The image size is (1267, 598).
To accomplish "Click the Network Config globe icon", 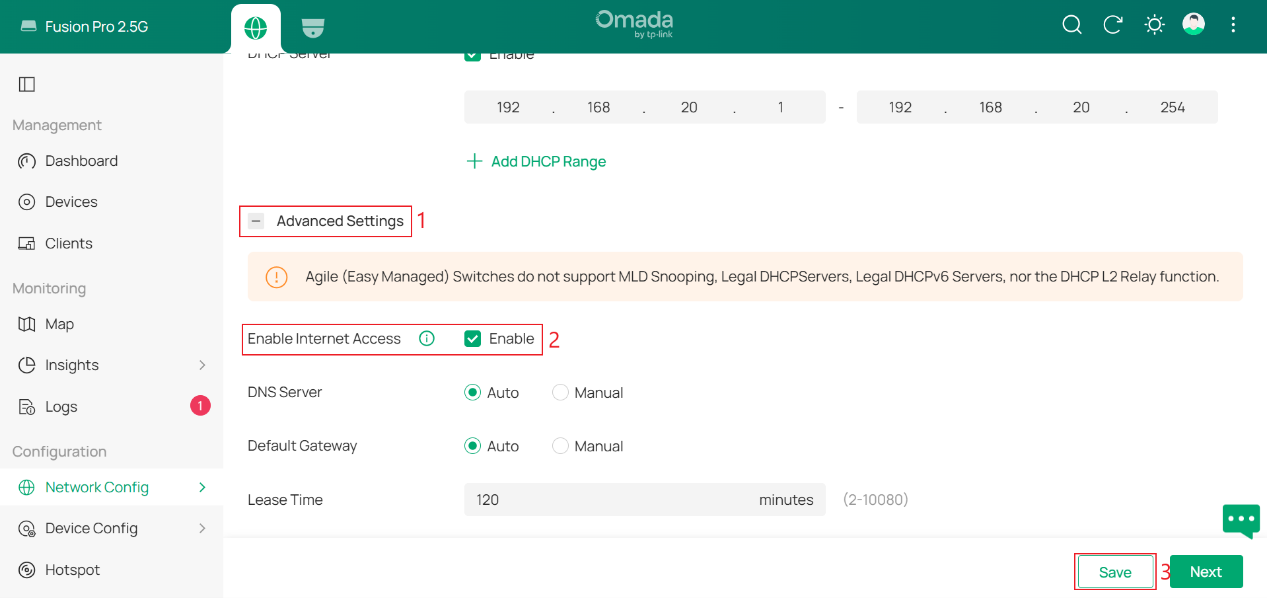I will (x=27, y=488).
